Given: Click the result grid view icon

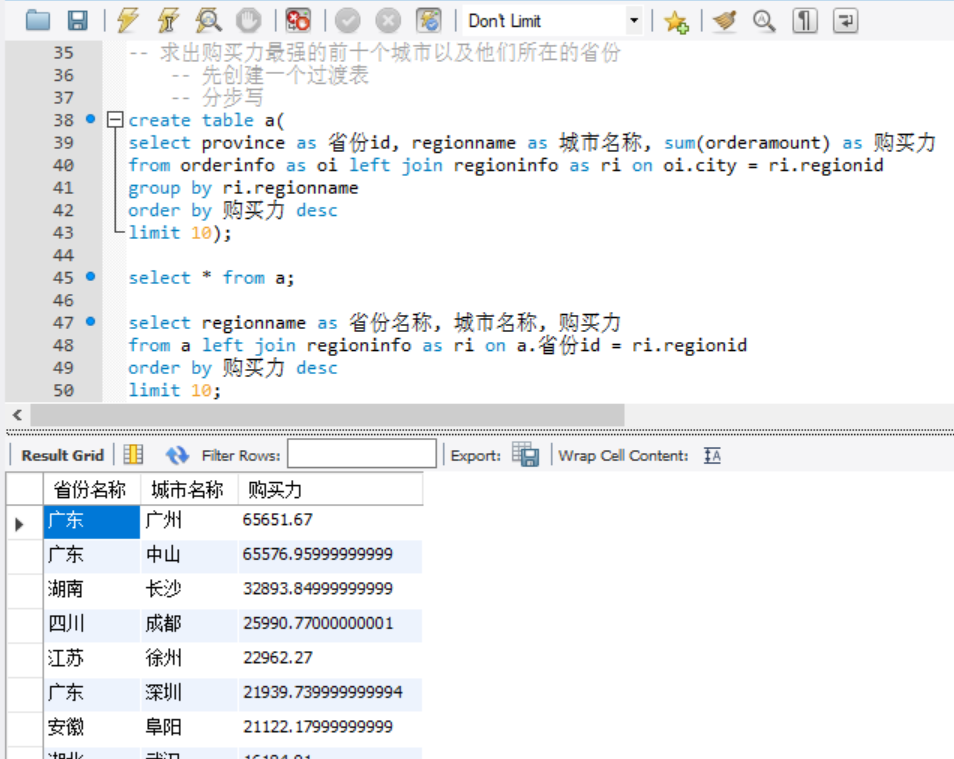Looking at the screenshot, I should [x=133, y=455].
